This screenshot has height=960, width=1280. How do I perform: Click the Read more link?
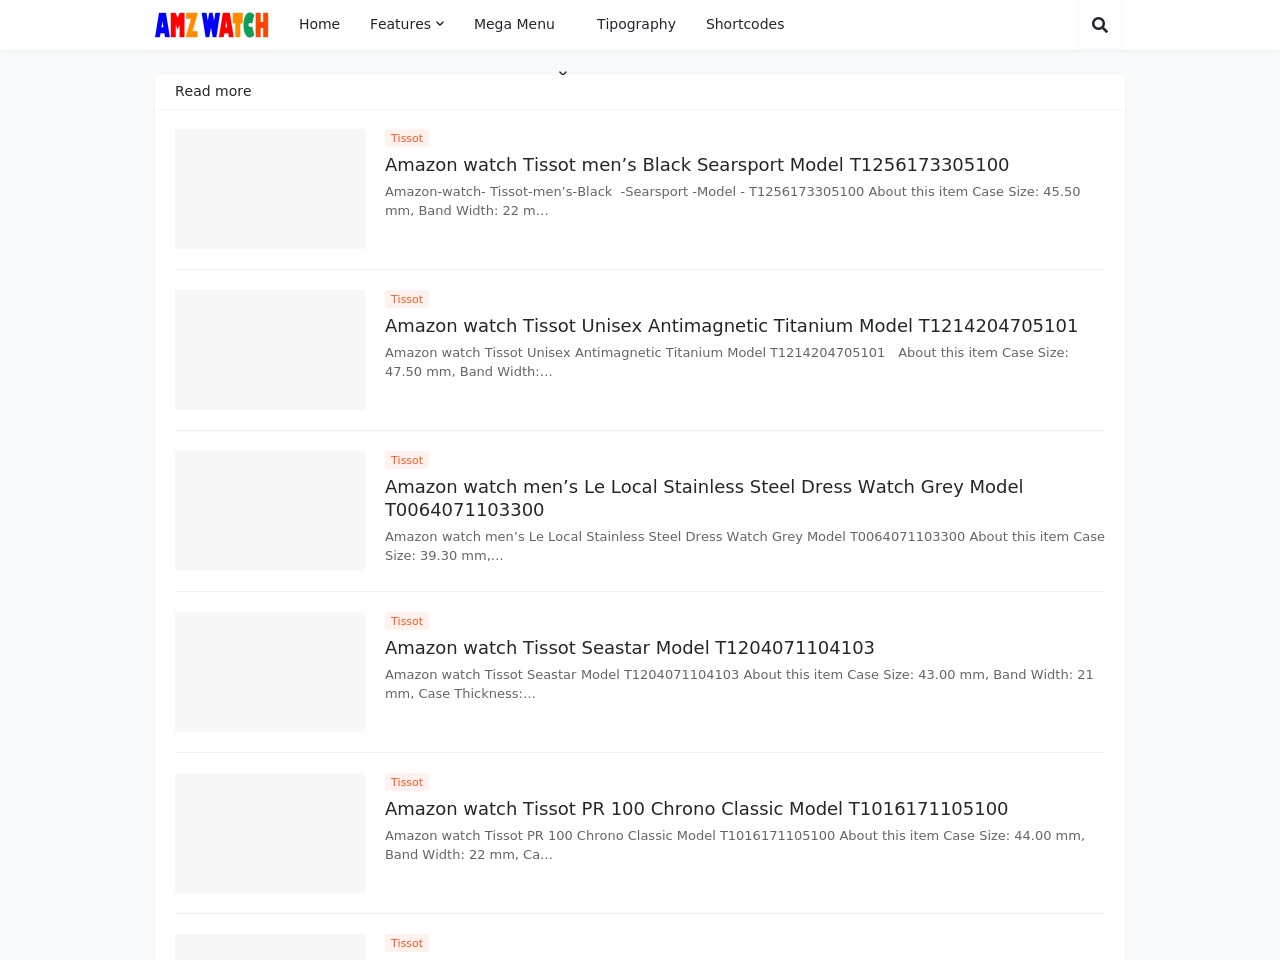[x=213, y=91]
